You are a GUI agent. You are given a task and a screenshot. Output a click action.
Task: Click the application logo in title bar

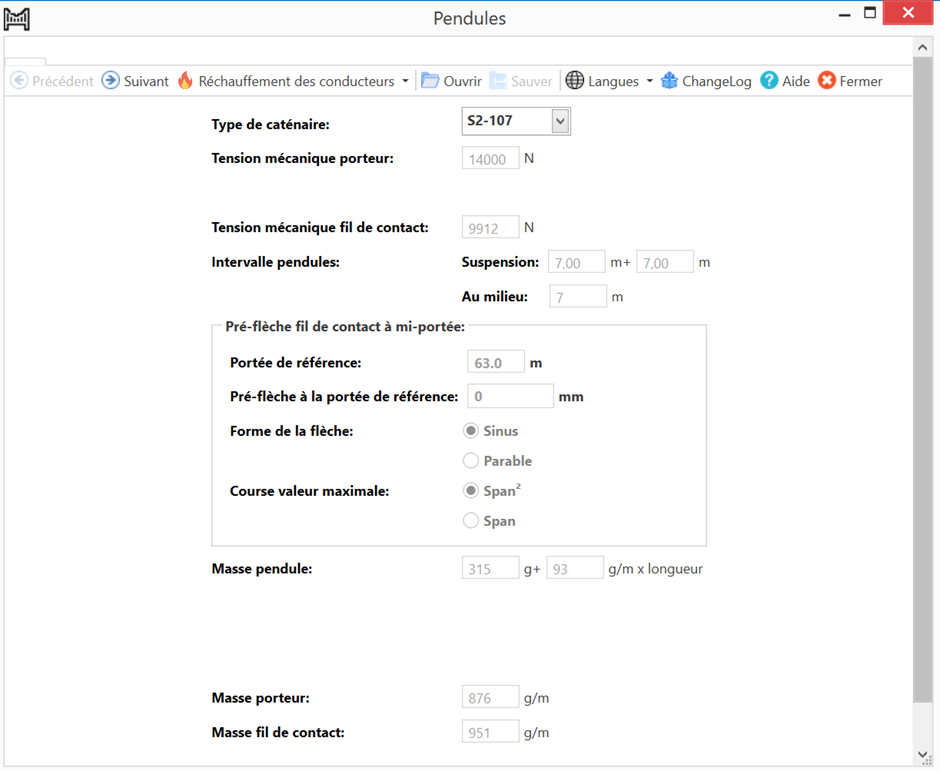click(17, 18)
